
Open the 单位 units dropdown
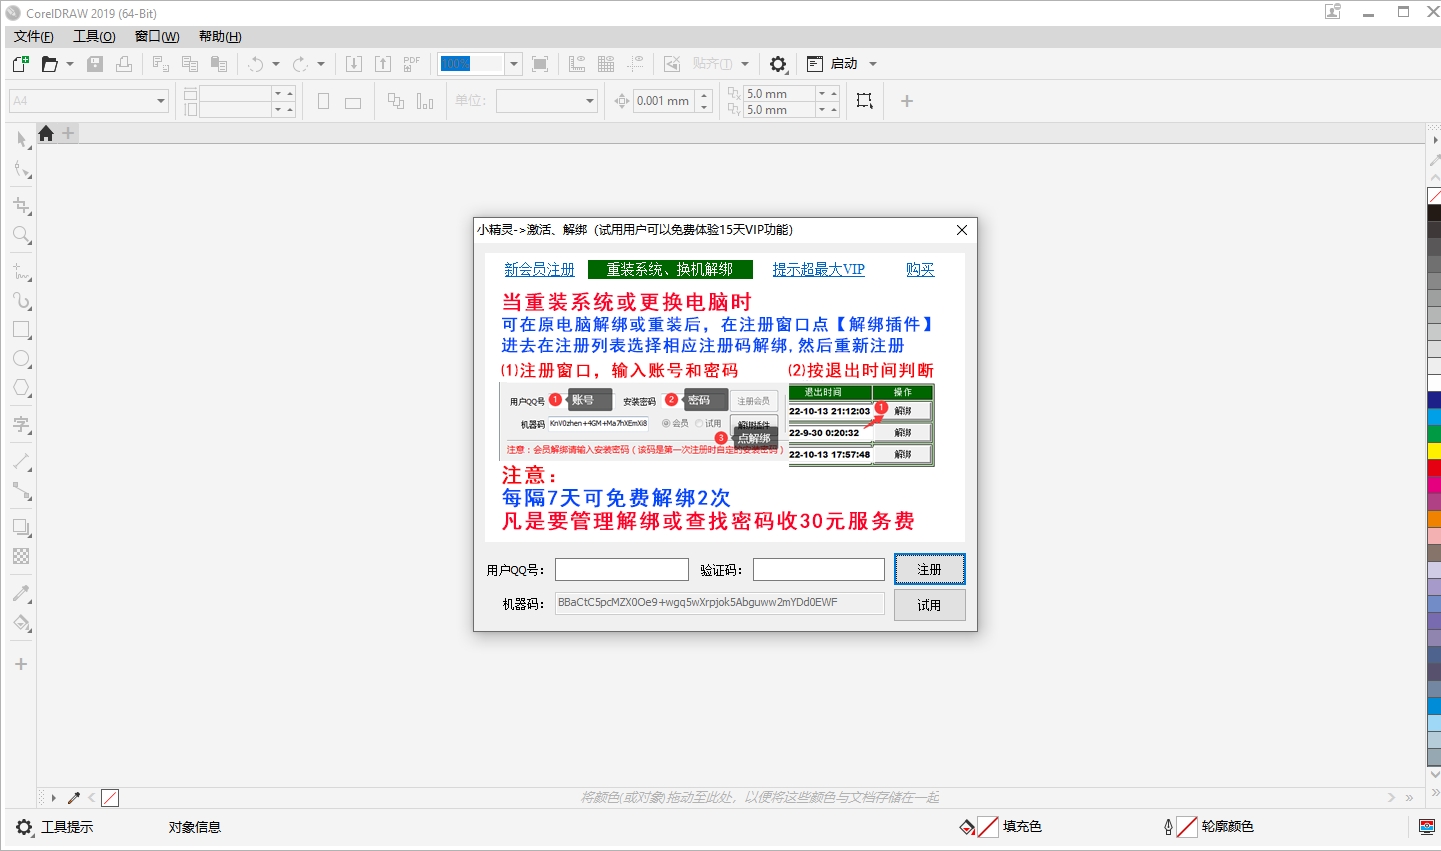click(x=589, y=101)
